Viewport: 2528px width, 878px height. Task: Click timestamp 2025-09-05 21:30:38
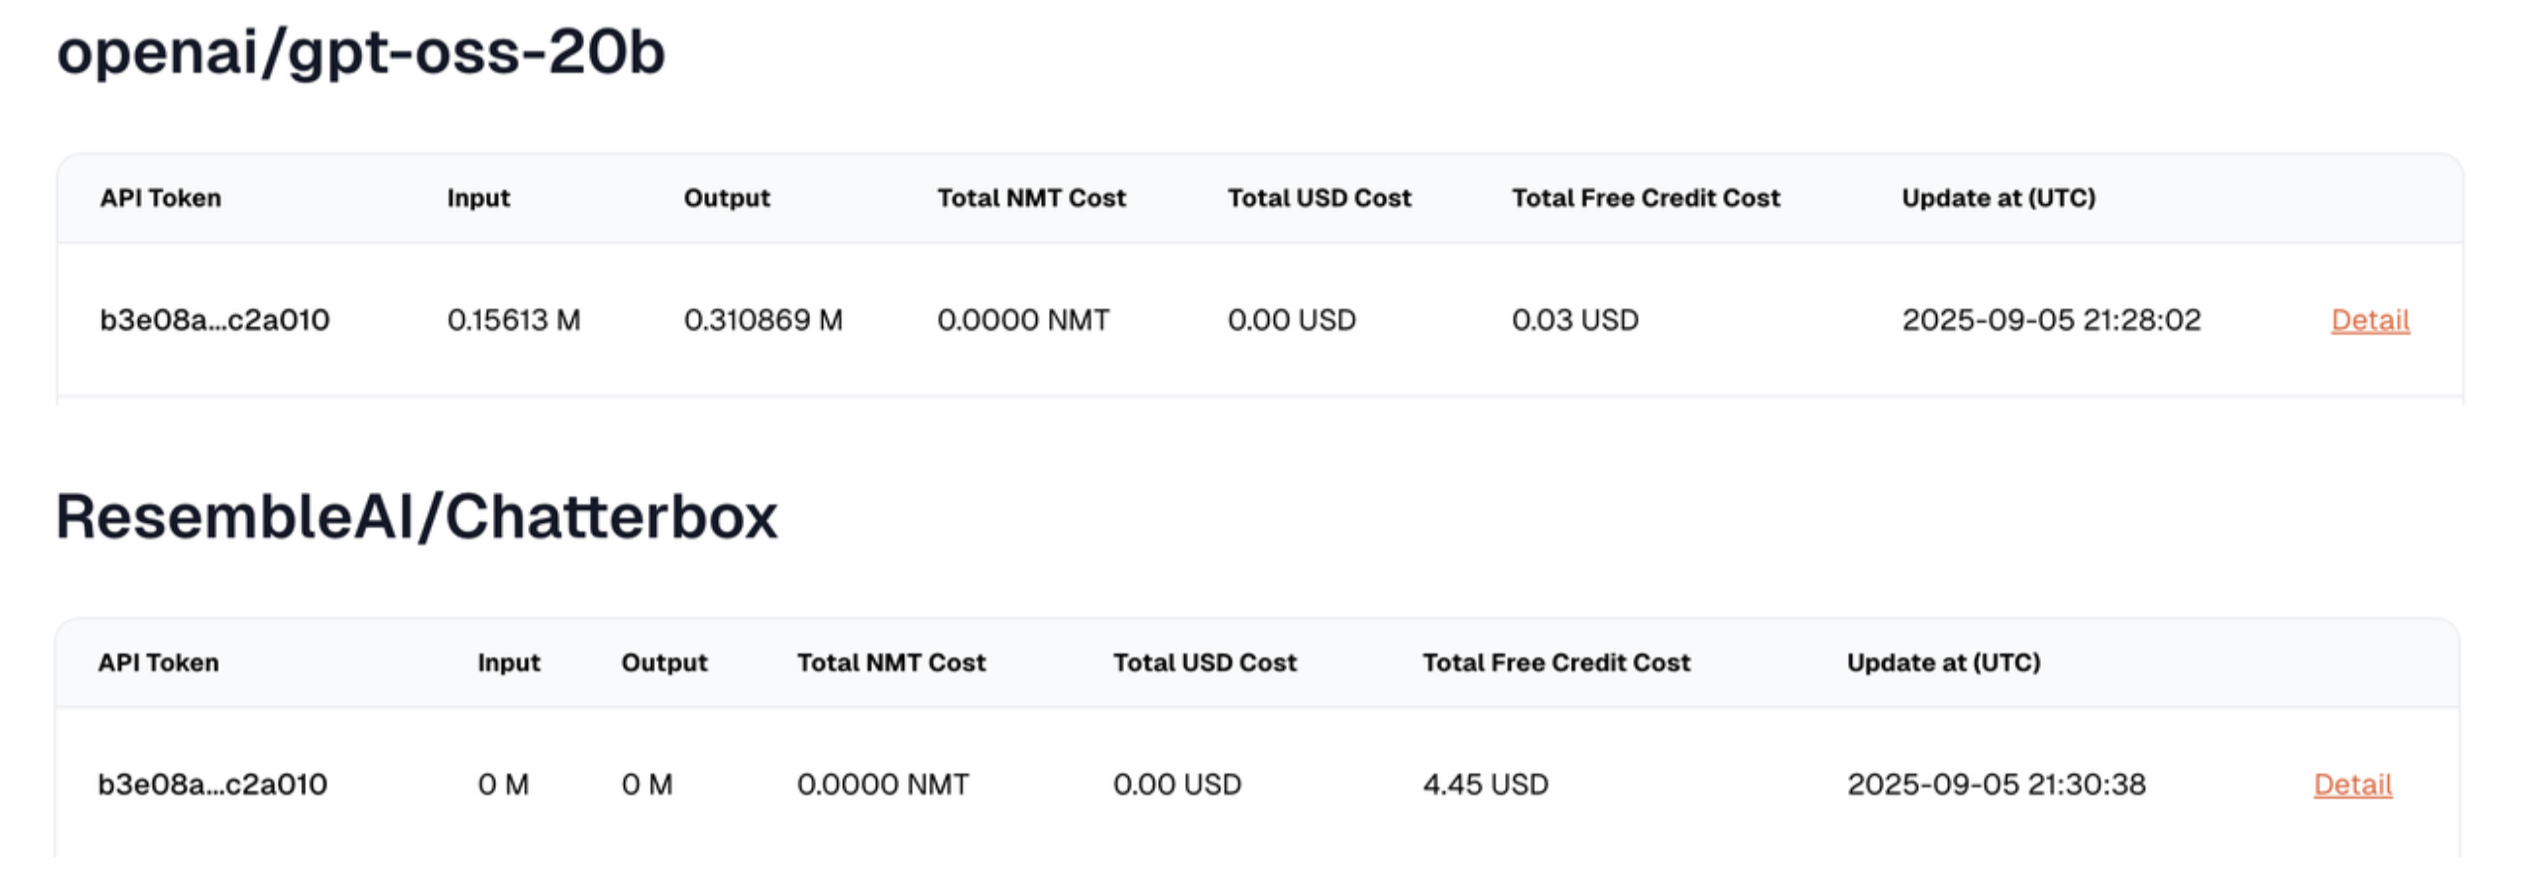pyautogui.click(x=1997, y=784)
